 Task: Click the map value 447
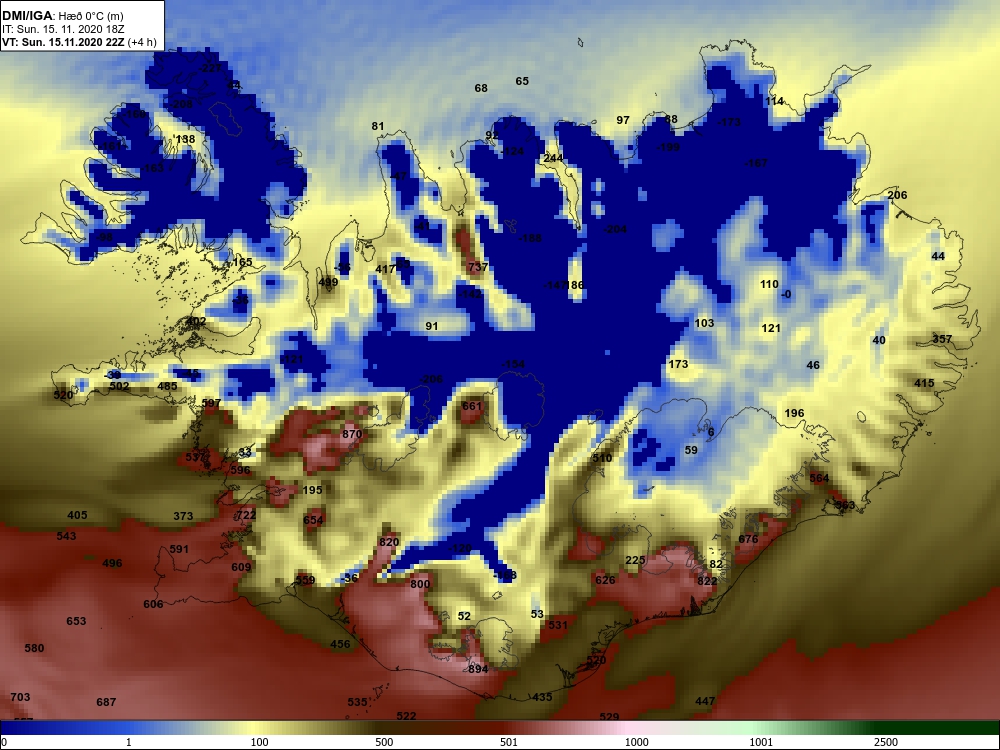click(x=705, y=701)
